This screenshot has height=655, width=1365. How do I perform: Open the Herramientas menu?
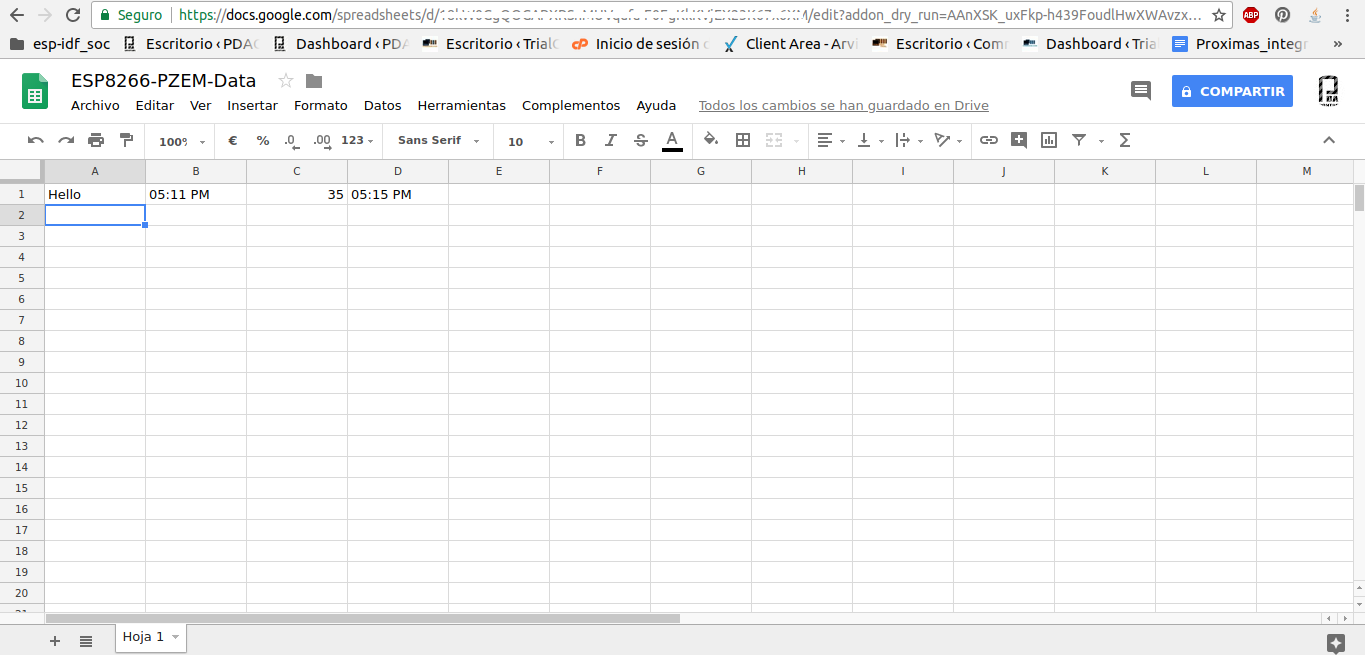pyautogui.click(x=462, y=105)
